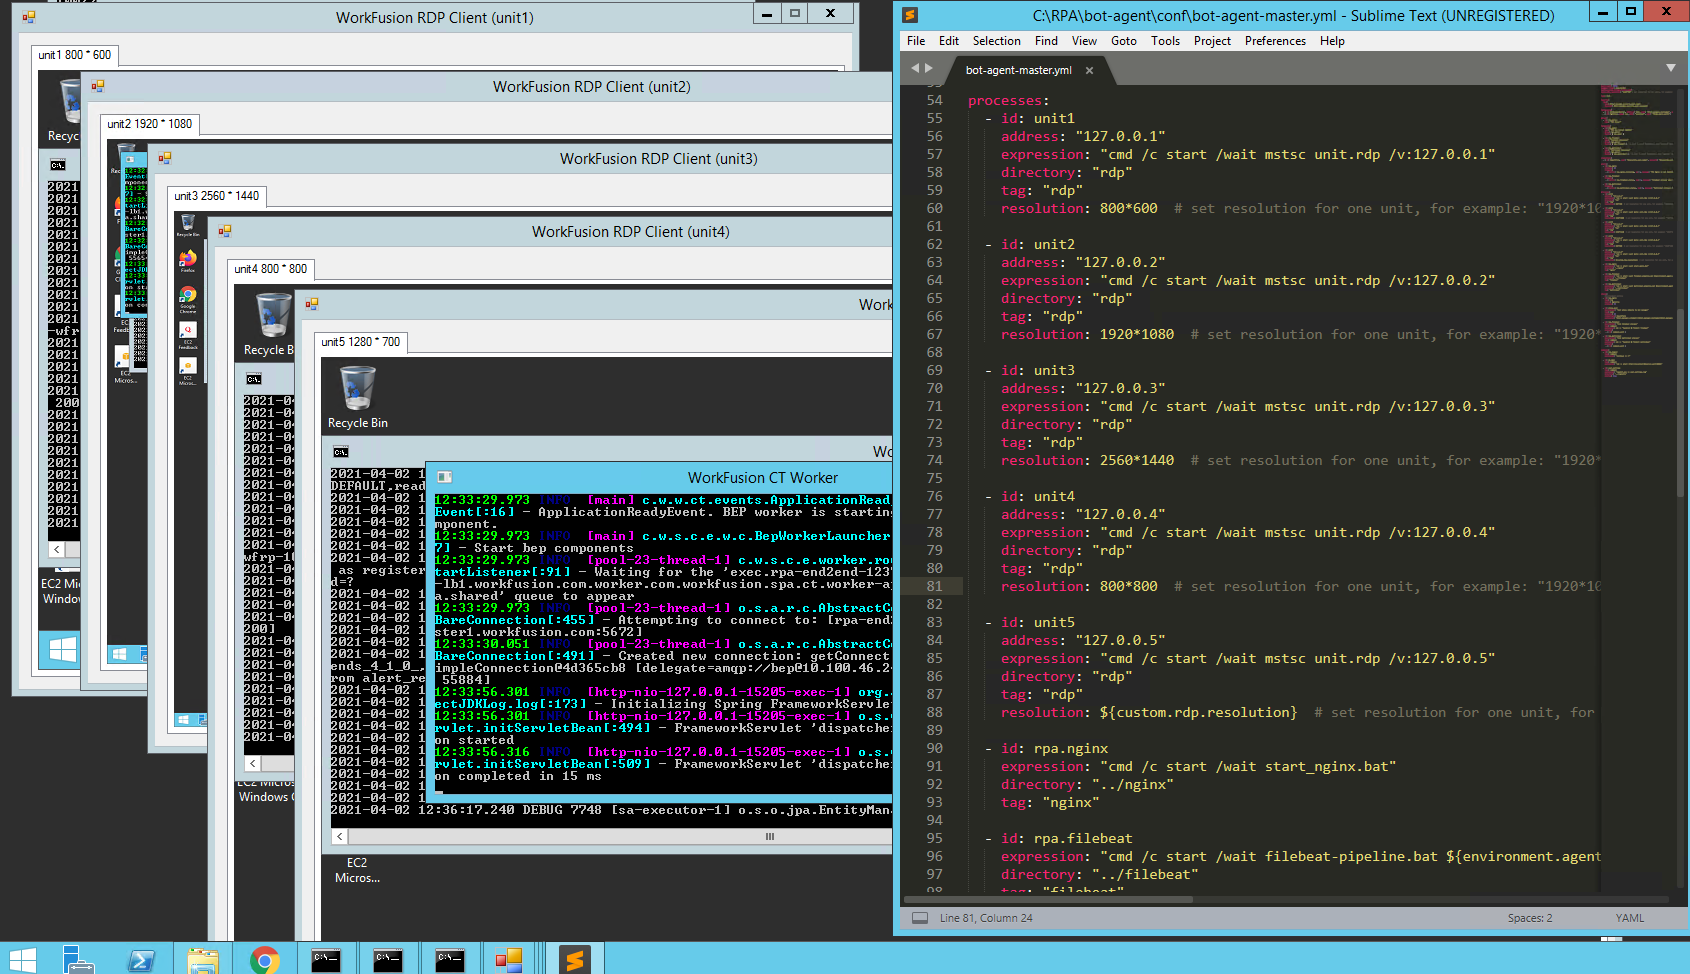
Task: Change syntax via YAML status entry
Action: pos(1629,918)
